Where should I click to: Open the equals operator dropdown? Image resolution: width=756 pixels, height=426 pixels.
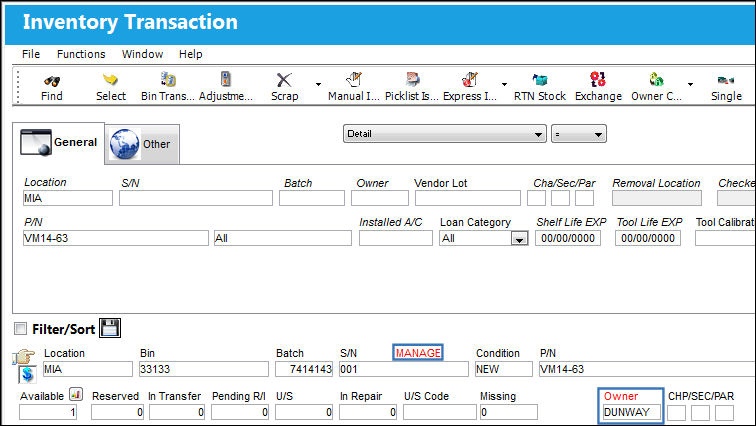579,134
